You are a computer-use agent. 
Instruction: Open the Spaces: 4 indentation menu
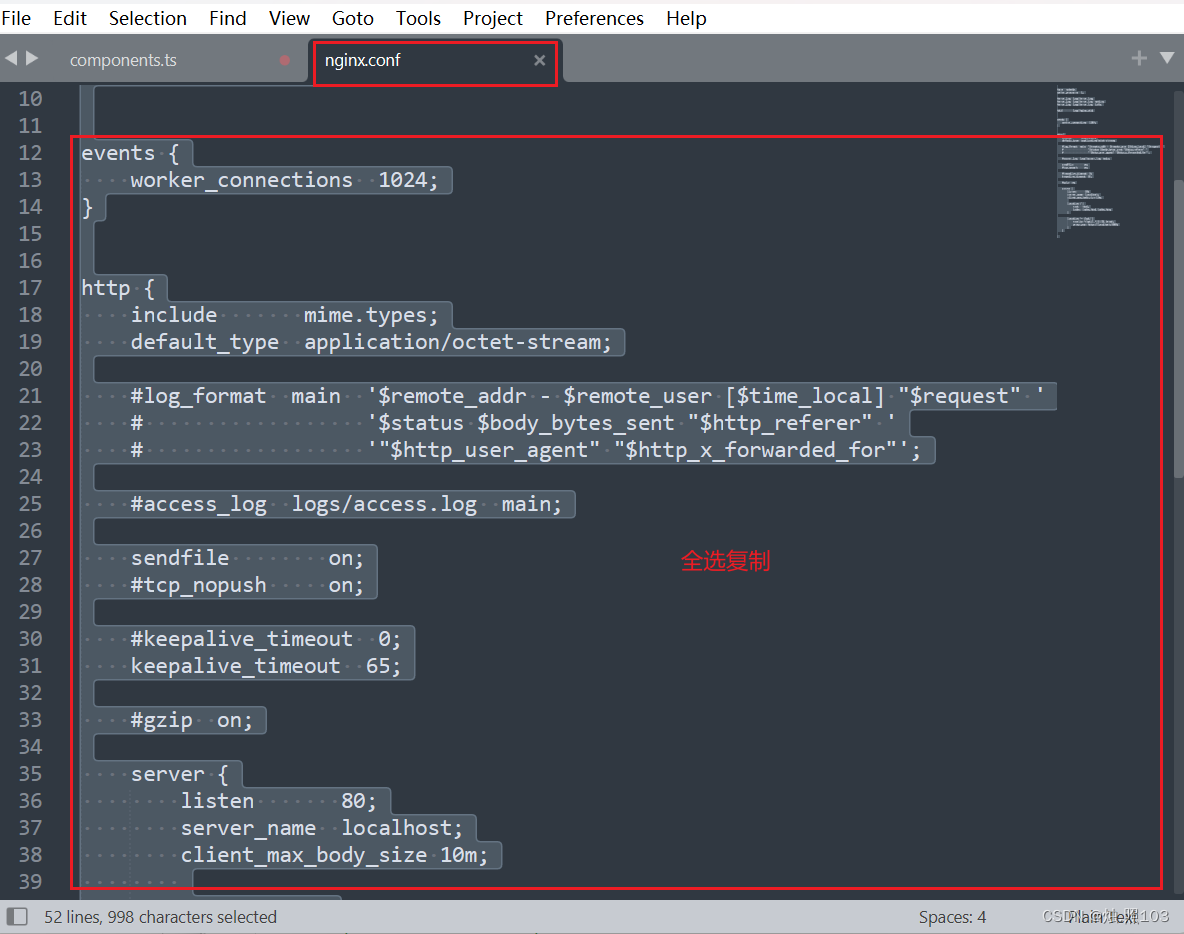pos(952,917)
